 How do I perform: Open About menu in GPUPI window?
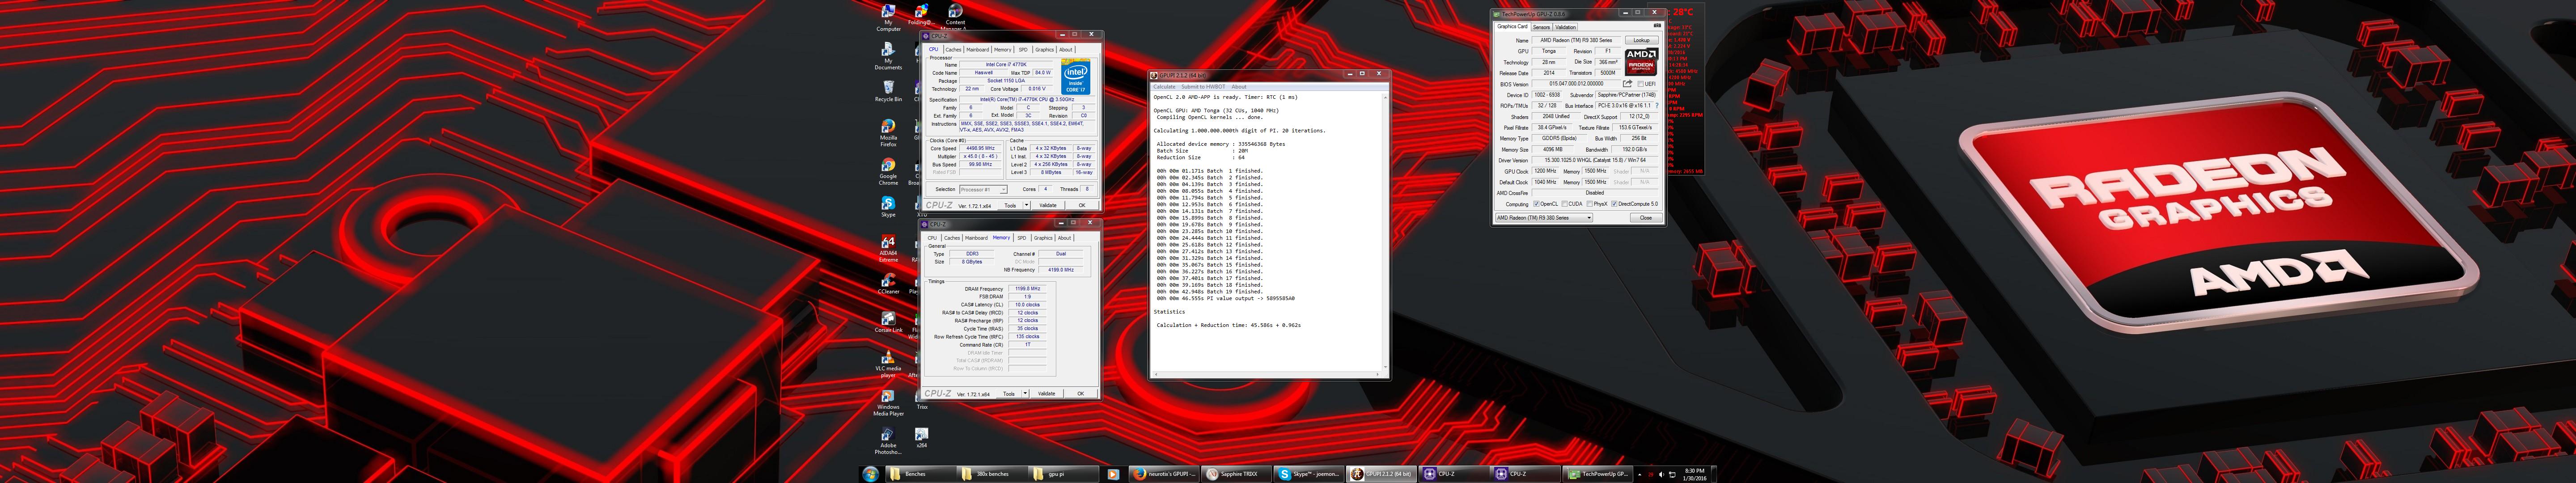(1238, 87)
